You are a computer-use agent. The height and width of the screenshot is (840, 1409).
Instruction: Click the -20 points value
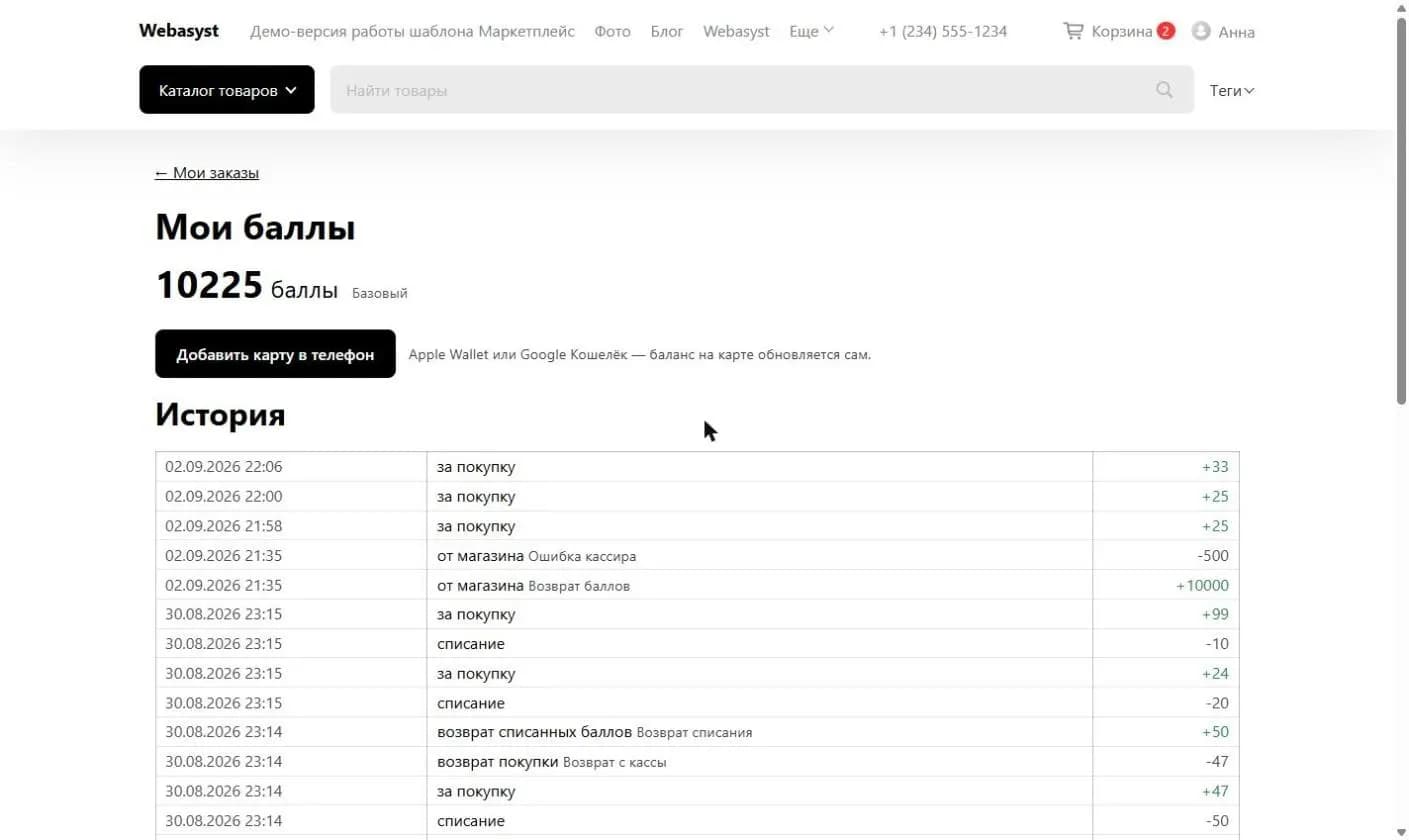pyautogui.click(x=1217, y=703)
